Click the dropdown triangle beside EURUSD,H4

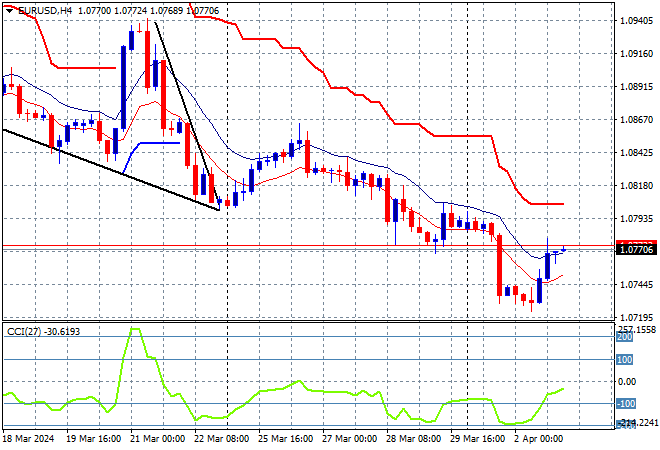[x=6, y=8]
